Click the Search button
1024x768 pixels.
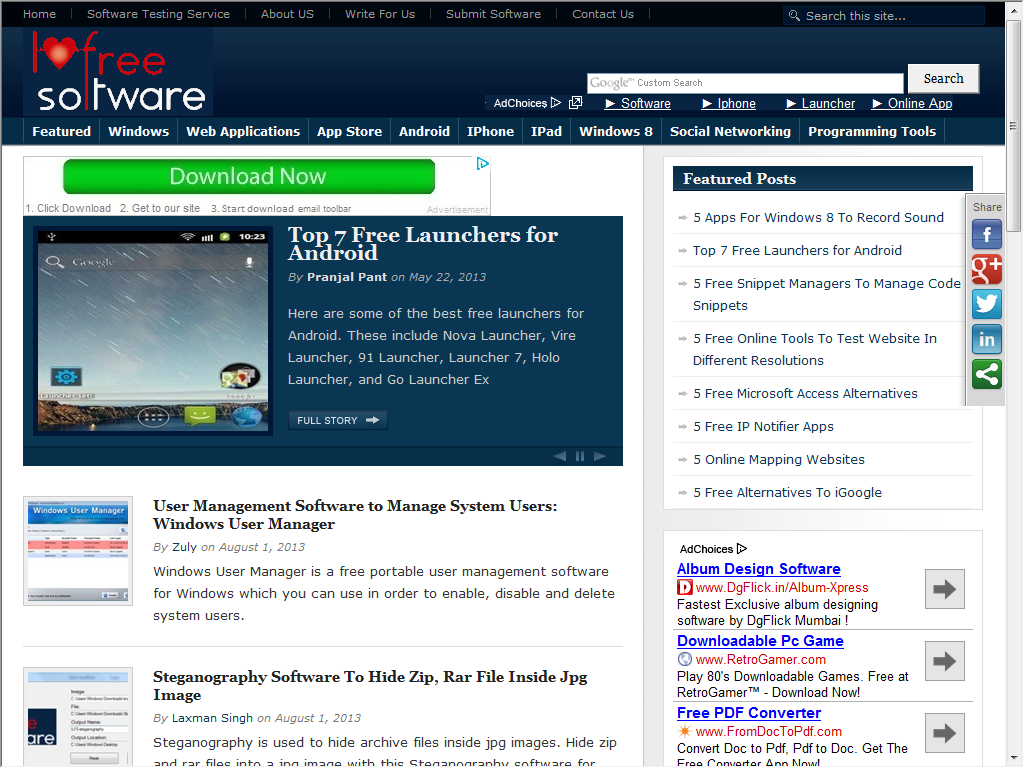[943, 78]
